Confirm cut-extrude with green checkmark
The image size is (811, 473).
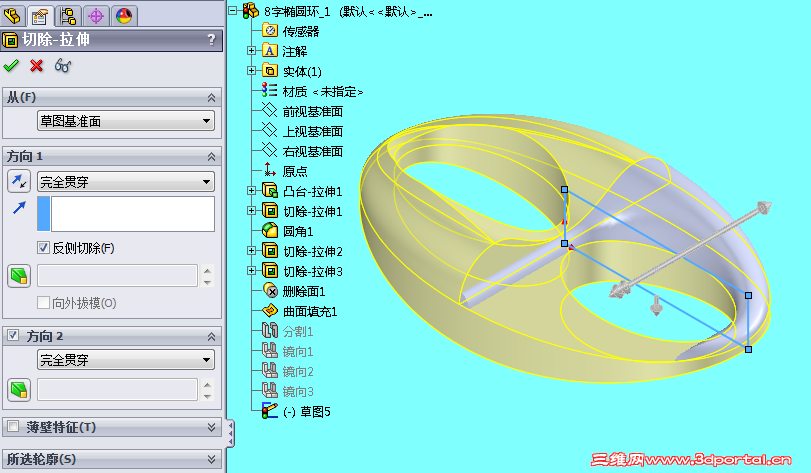pyautogui.click(x=11, y=66)
